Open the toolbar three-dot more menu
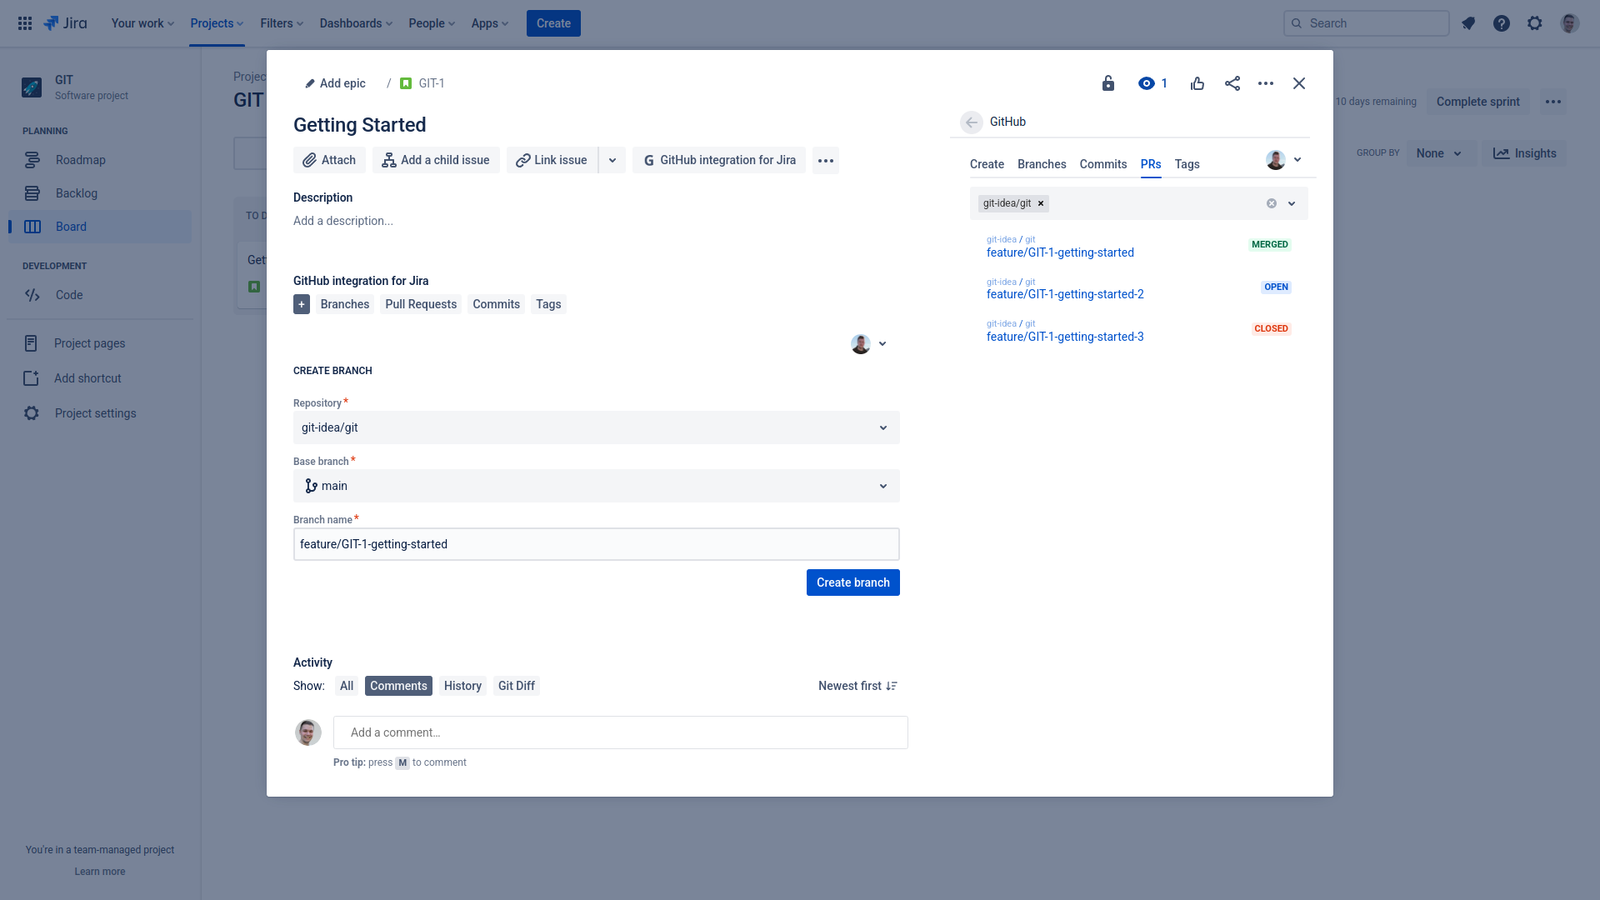Viewport: 1600px width, 900px height. pos(826,160)
